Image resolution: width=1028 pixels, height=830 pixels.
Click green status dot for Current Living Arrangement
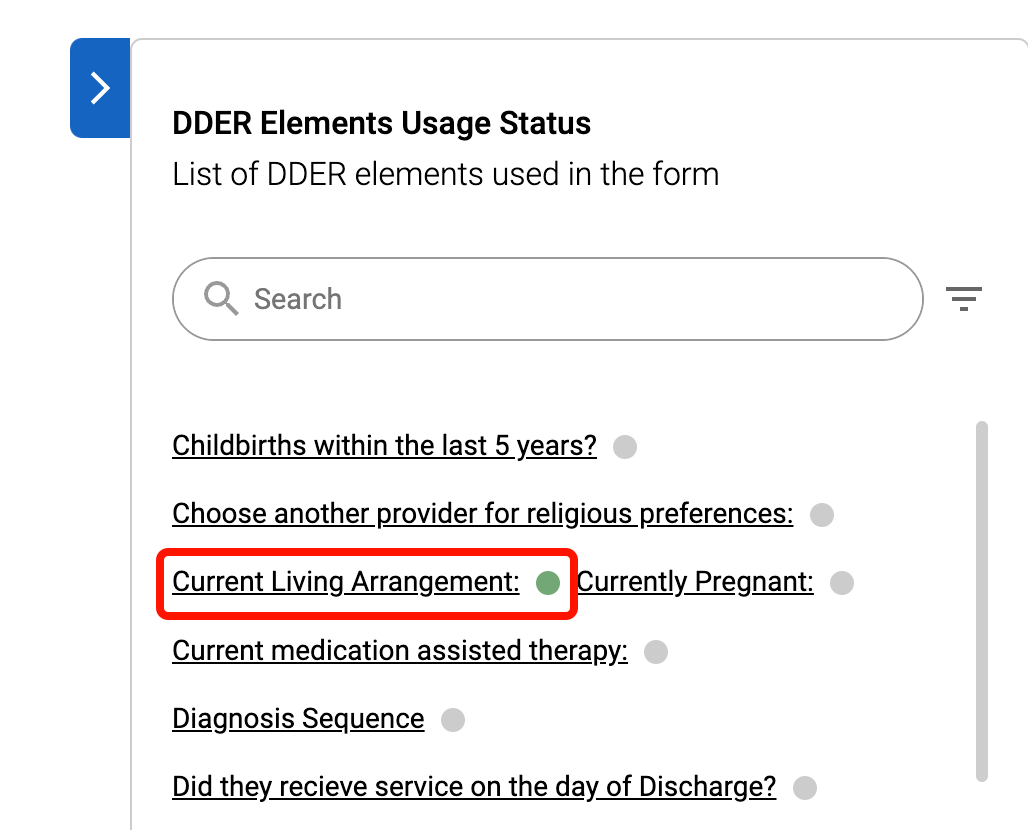coord(548,583)
